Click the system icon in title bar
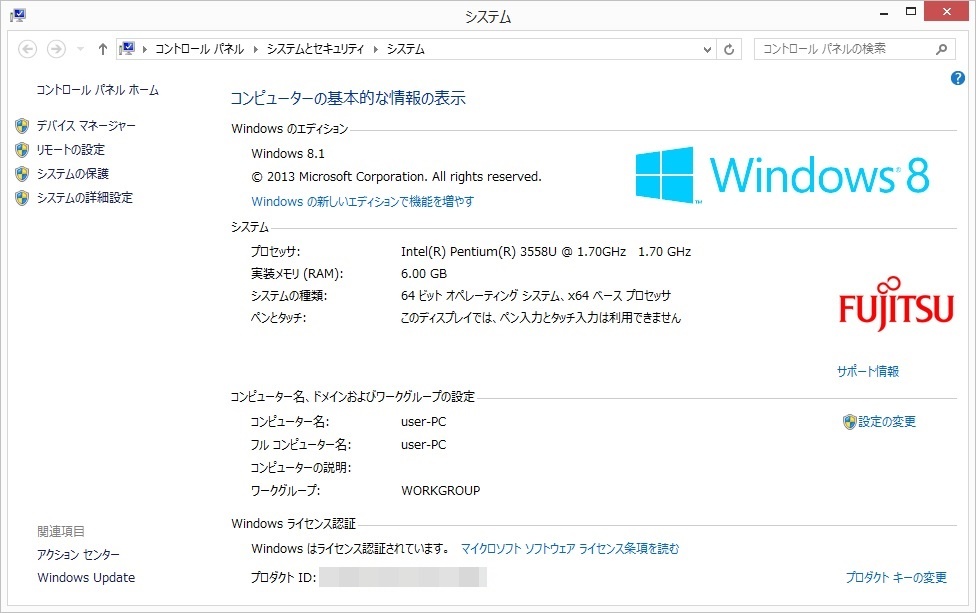The image size is (976, 613). (x=18, y=15)
